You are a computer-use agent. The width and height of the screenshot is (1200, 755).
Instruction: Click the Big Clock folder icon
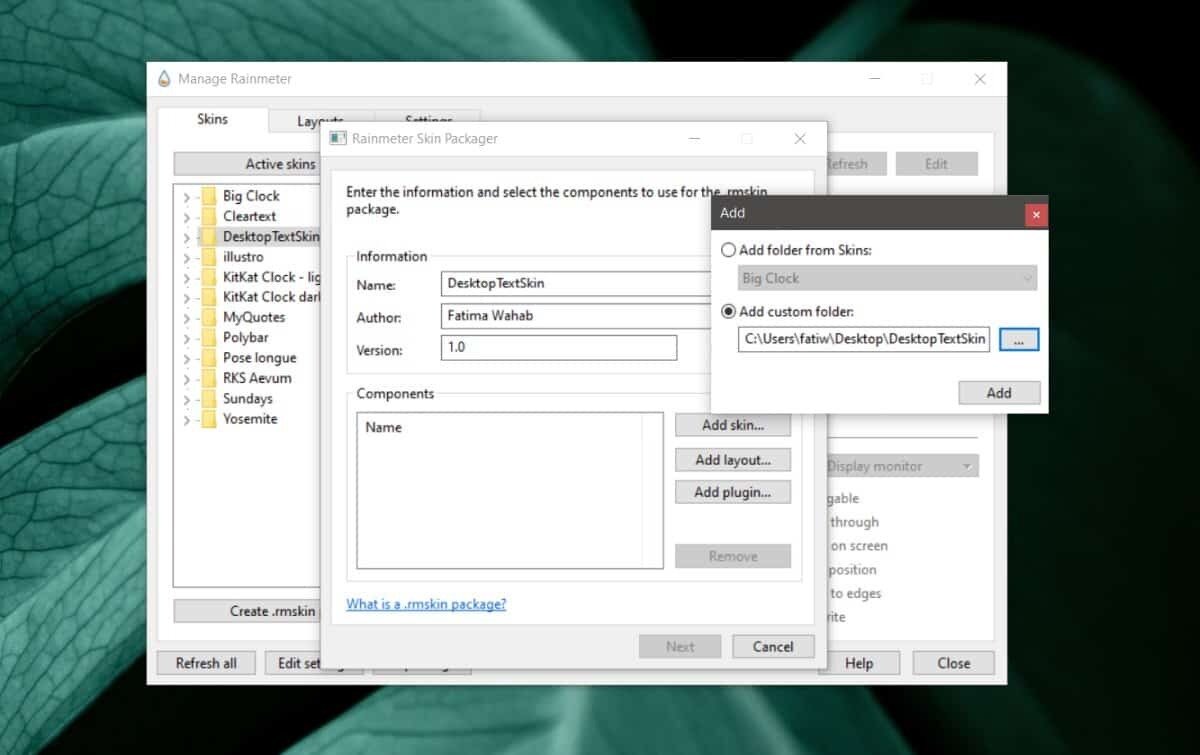(208, 196)
